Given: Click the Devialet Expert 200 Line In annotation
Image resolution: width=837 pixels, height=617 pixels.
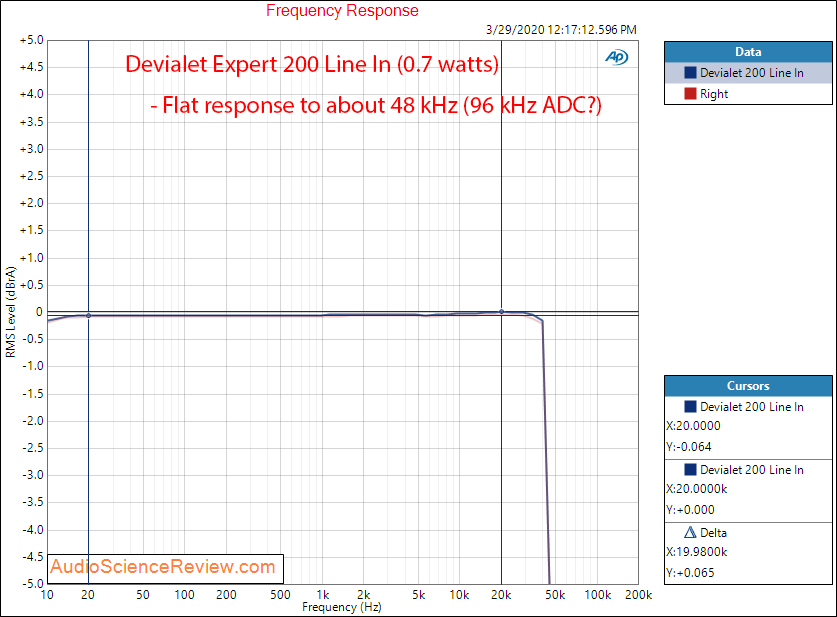Looking at the screenshot, I should [x=312, y=64].
